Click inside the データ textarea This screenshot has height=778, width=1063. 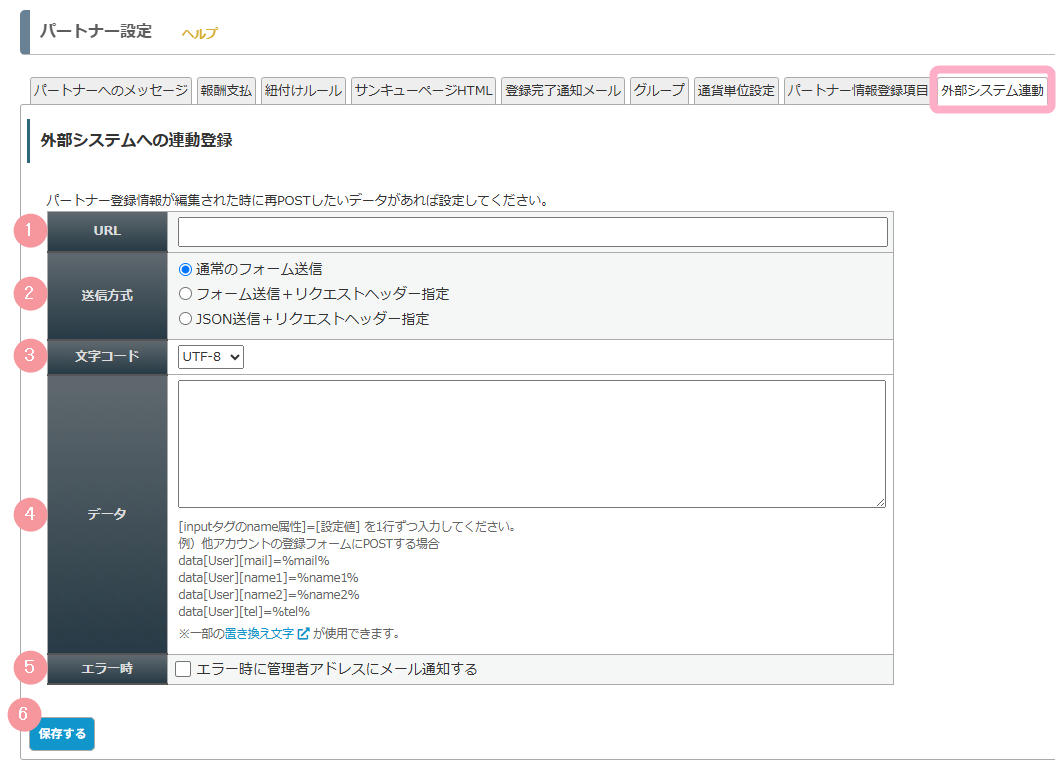click(532, 444)
